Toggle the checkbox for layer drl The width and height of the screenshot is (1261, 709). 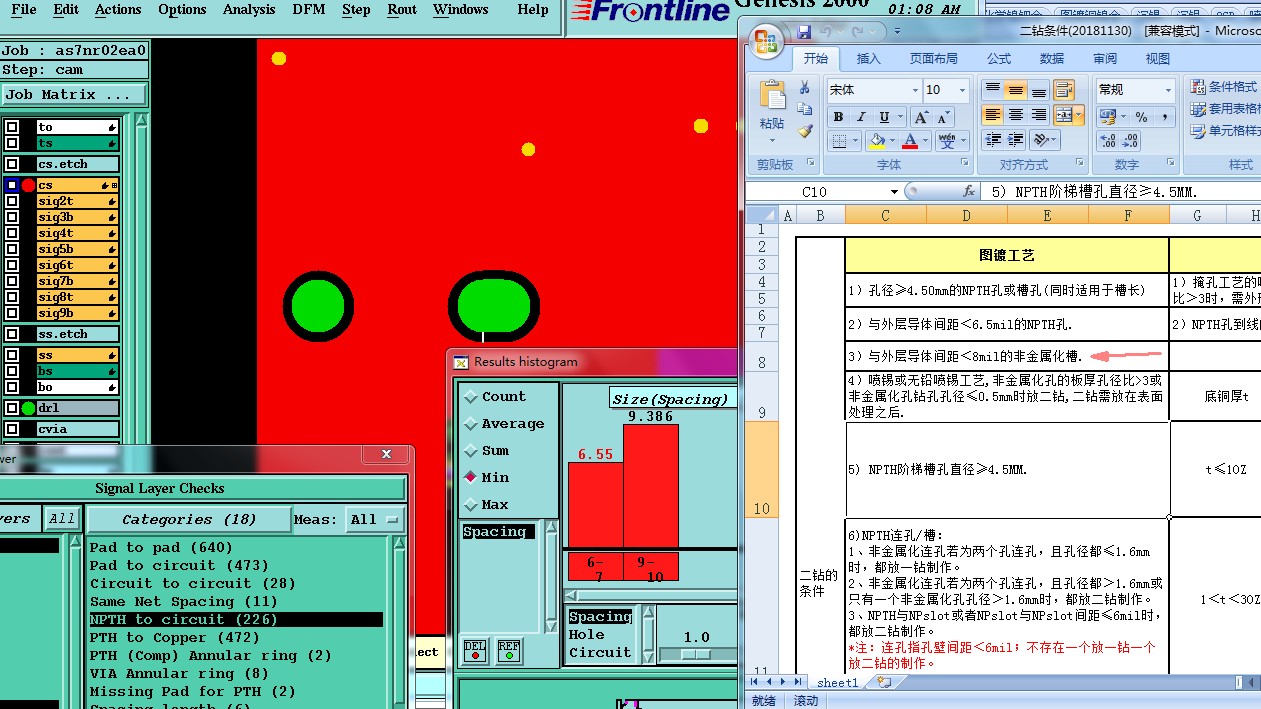point(12,408)
